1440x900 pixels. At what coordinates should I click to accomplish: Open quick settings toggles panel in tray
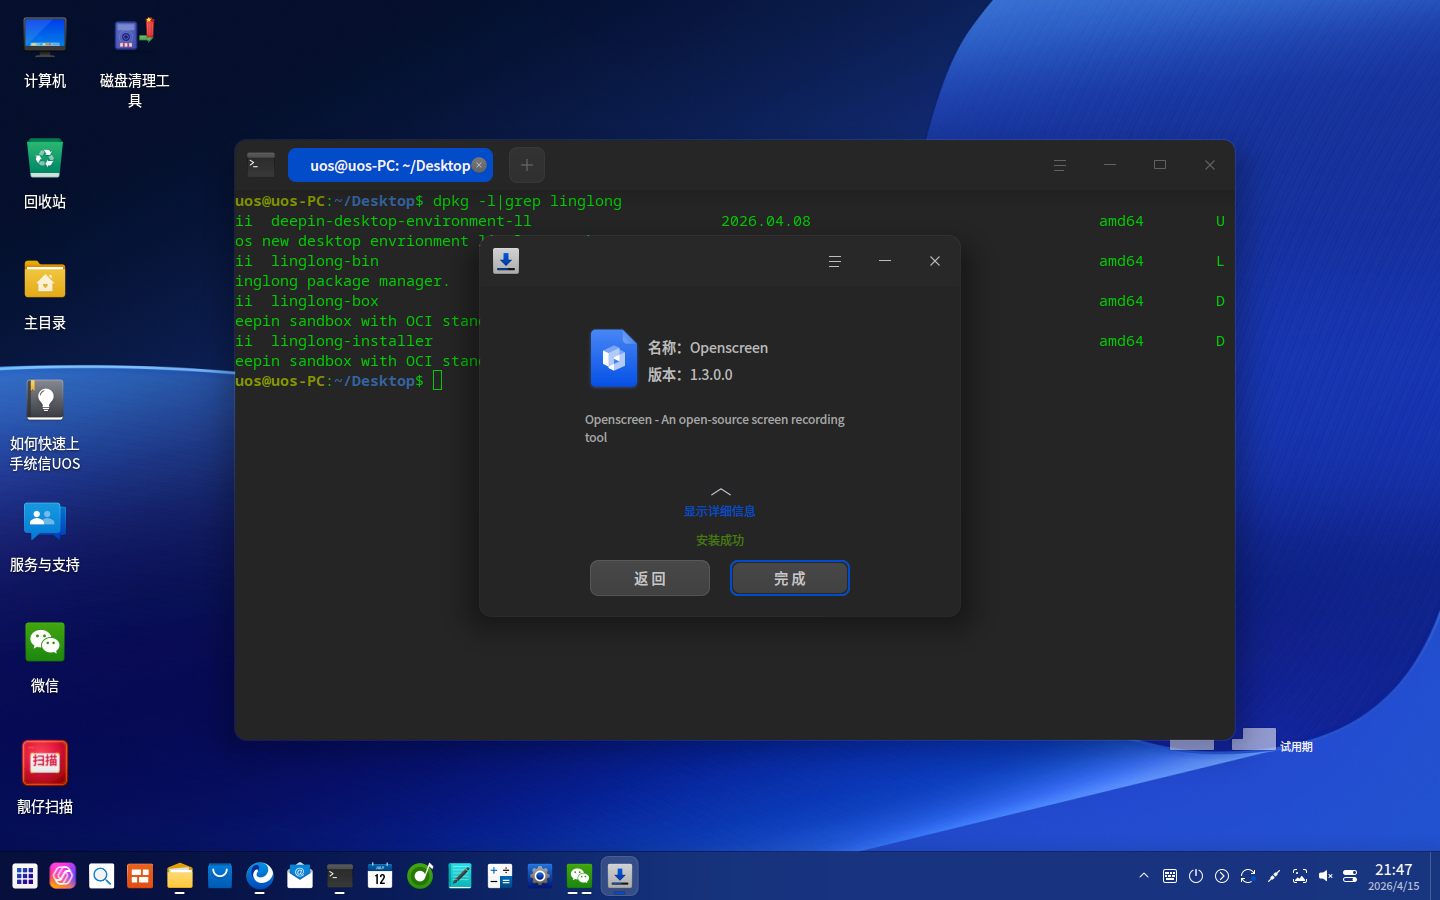(1350, 876)
